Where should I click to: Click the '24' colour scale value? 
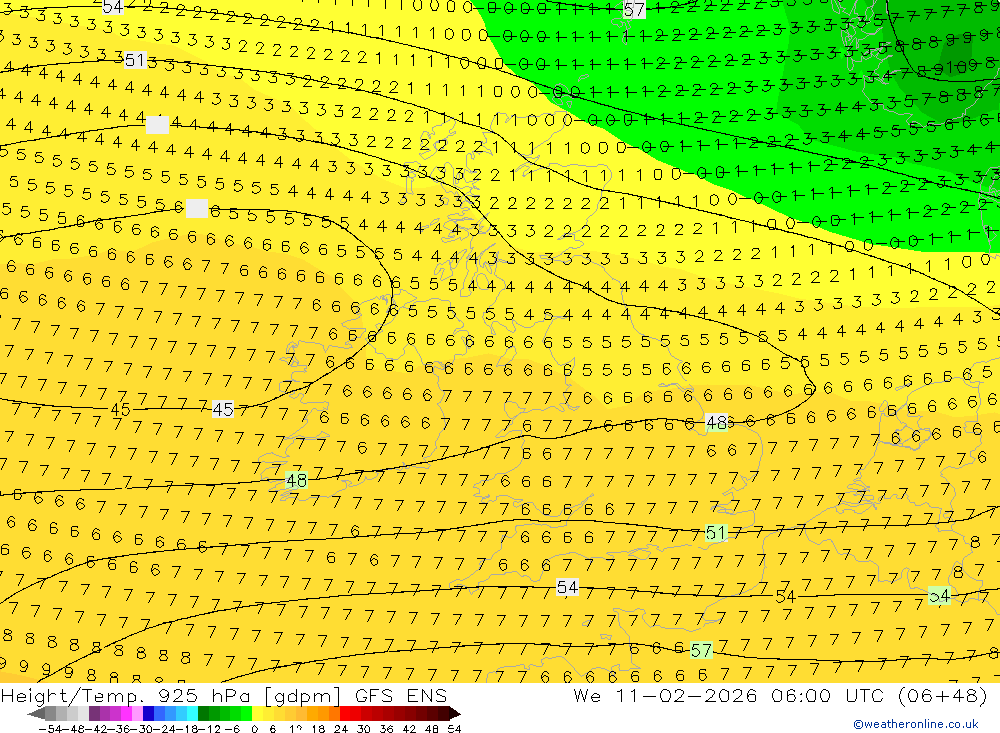click(x=341, y=729)
